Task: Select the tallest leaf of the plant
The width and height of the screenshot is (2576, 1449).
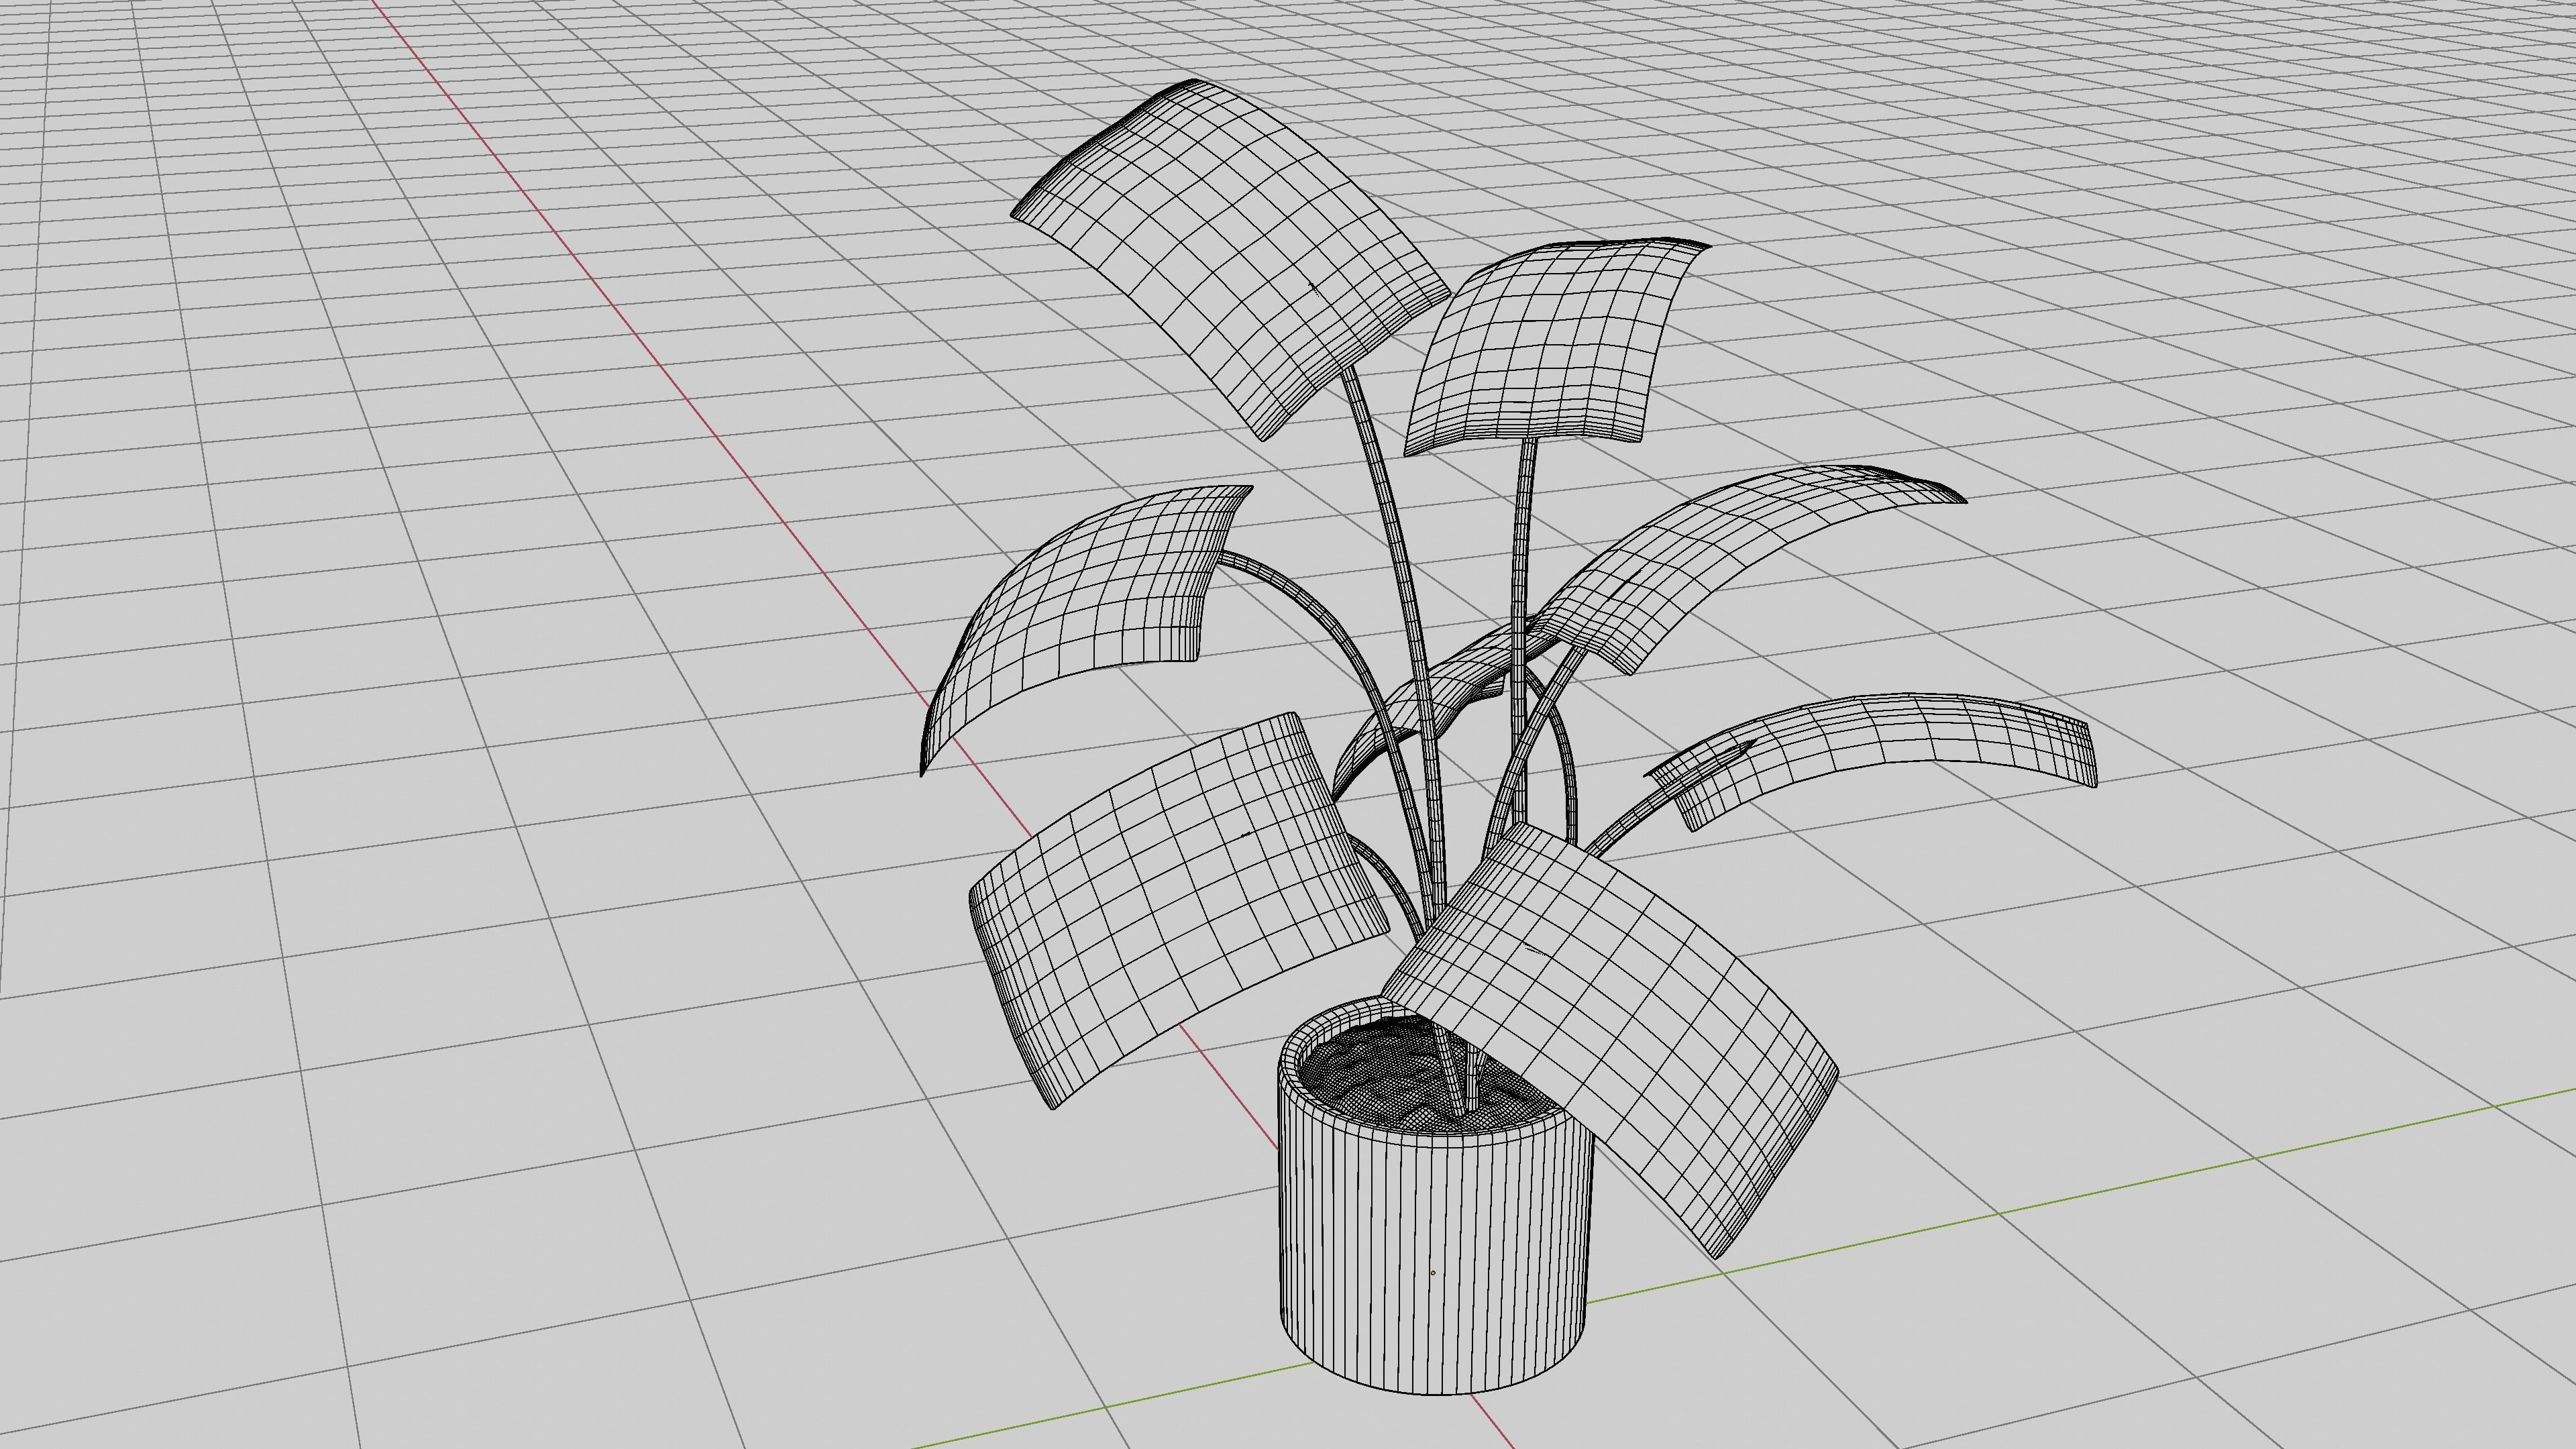Action: tap(1230, 260)
